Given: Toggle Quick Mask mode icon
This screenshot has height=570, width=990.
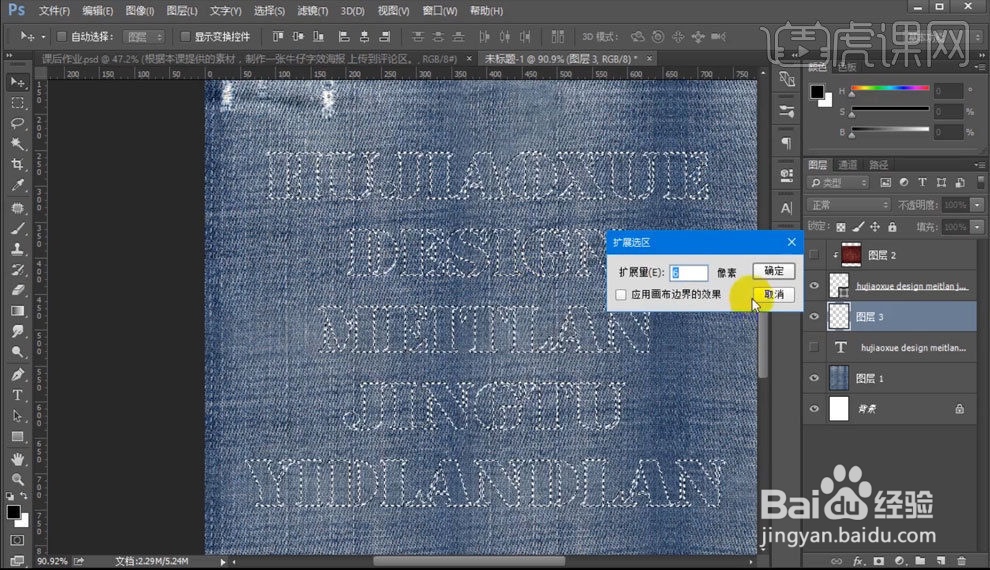Looking at the screenshot, I should [x=17, y=540].
